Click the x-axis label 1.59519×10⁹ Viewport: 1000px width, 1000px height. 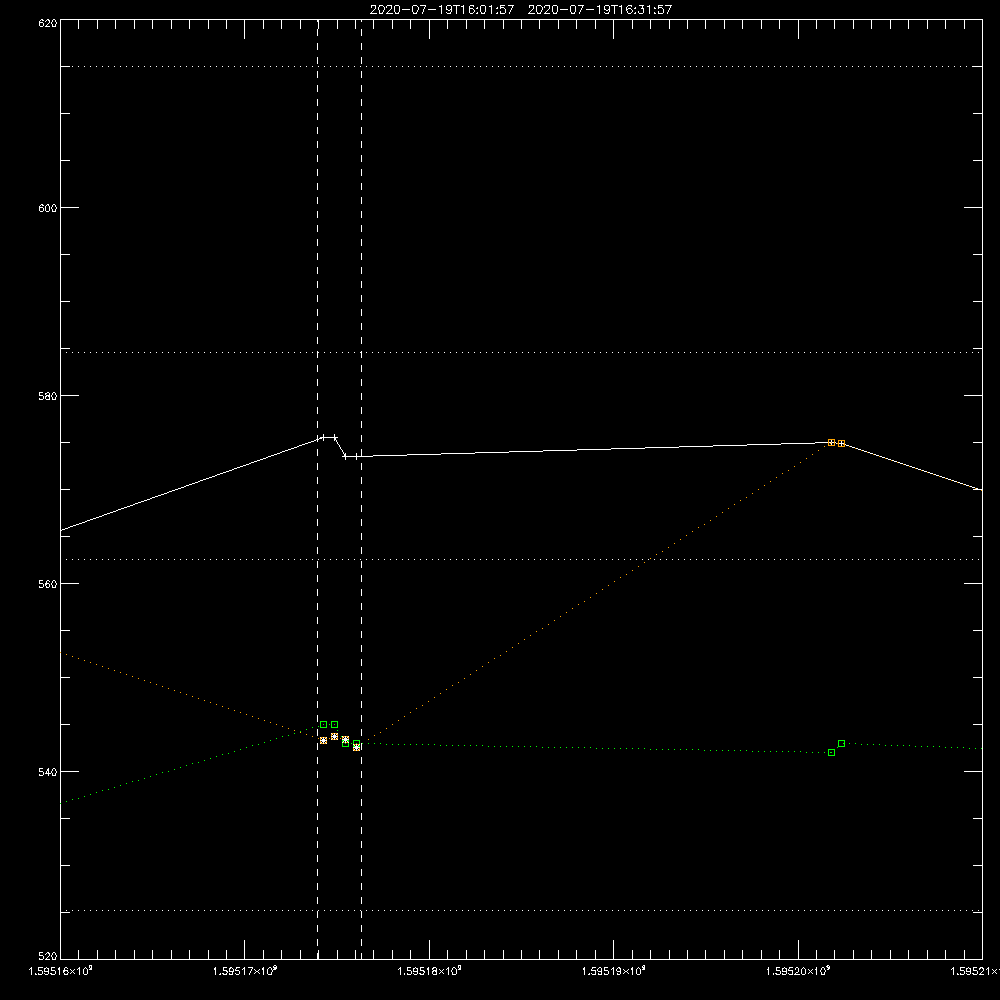(614, 971)
